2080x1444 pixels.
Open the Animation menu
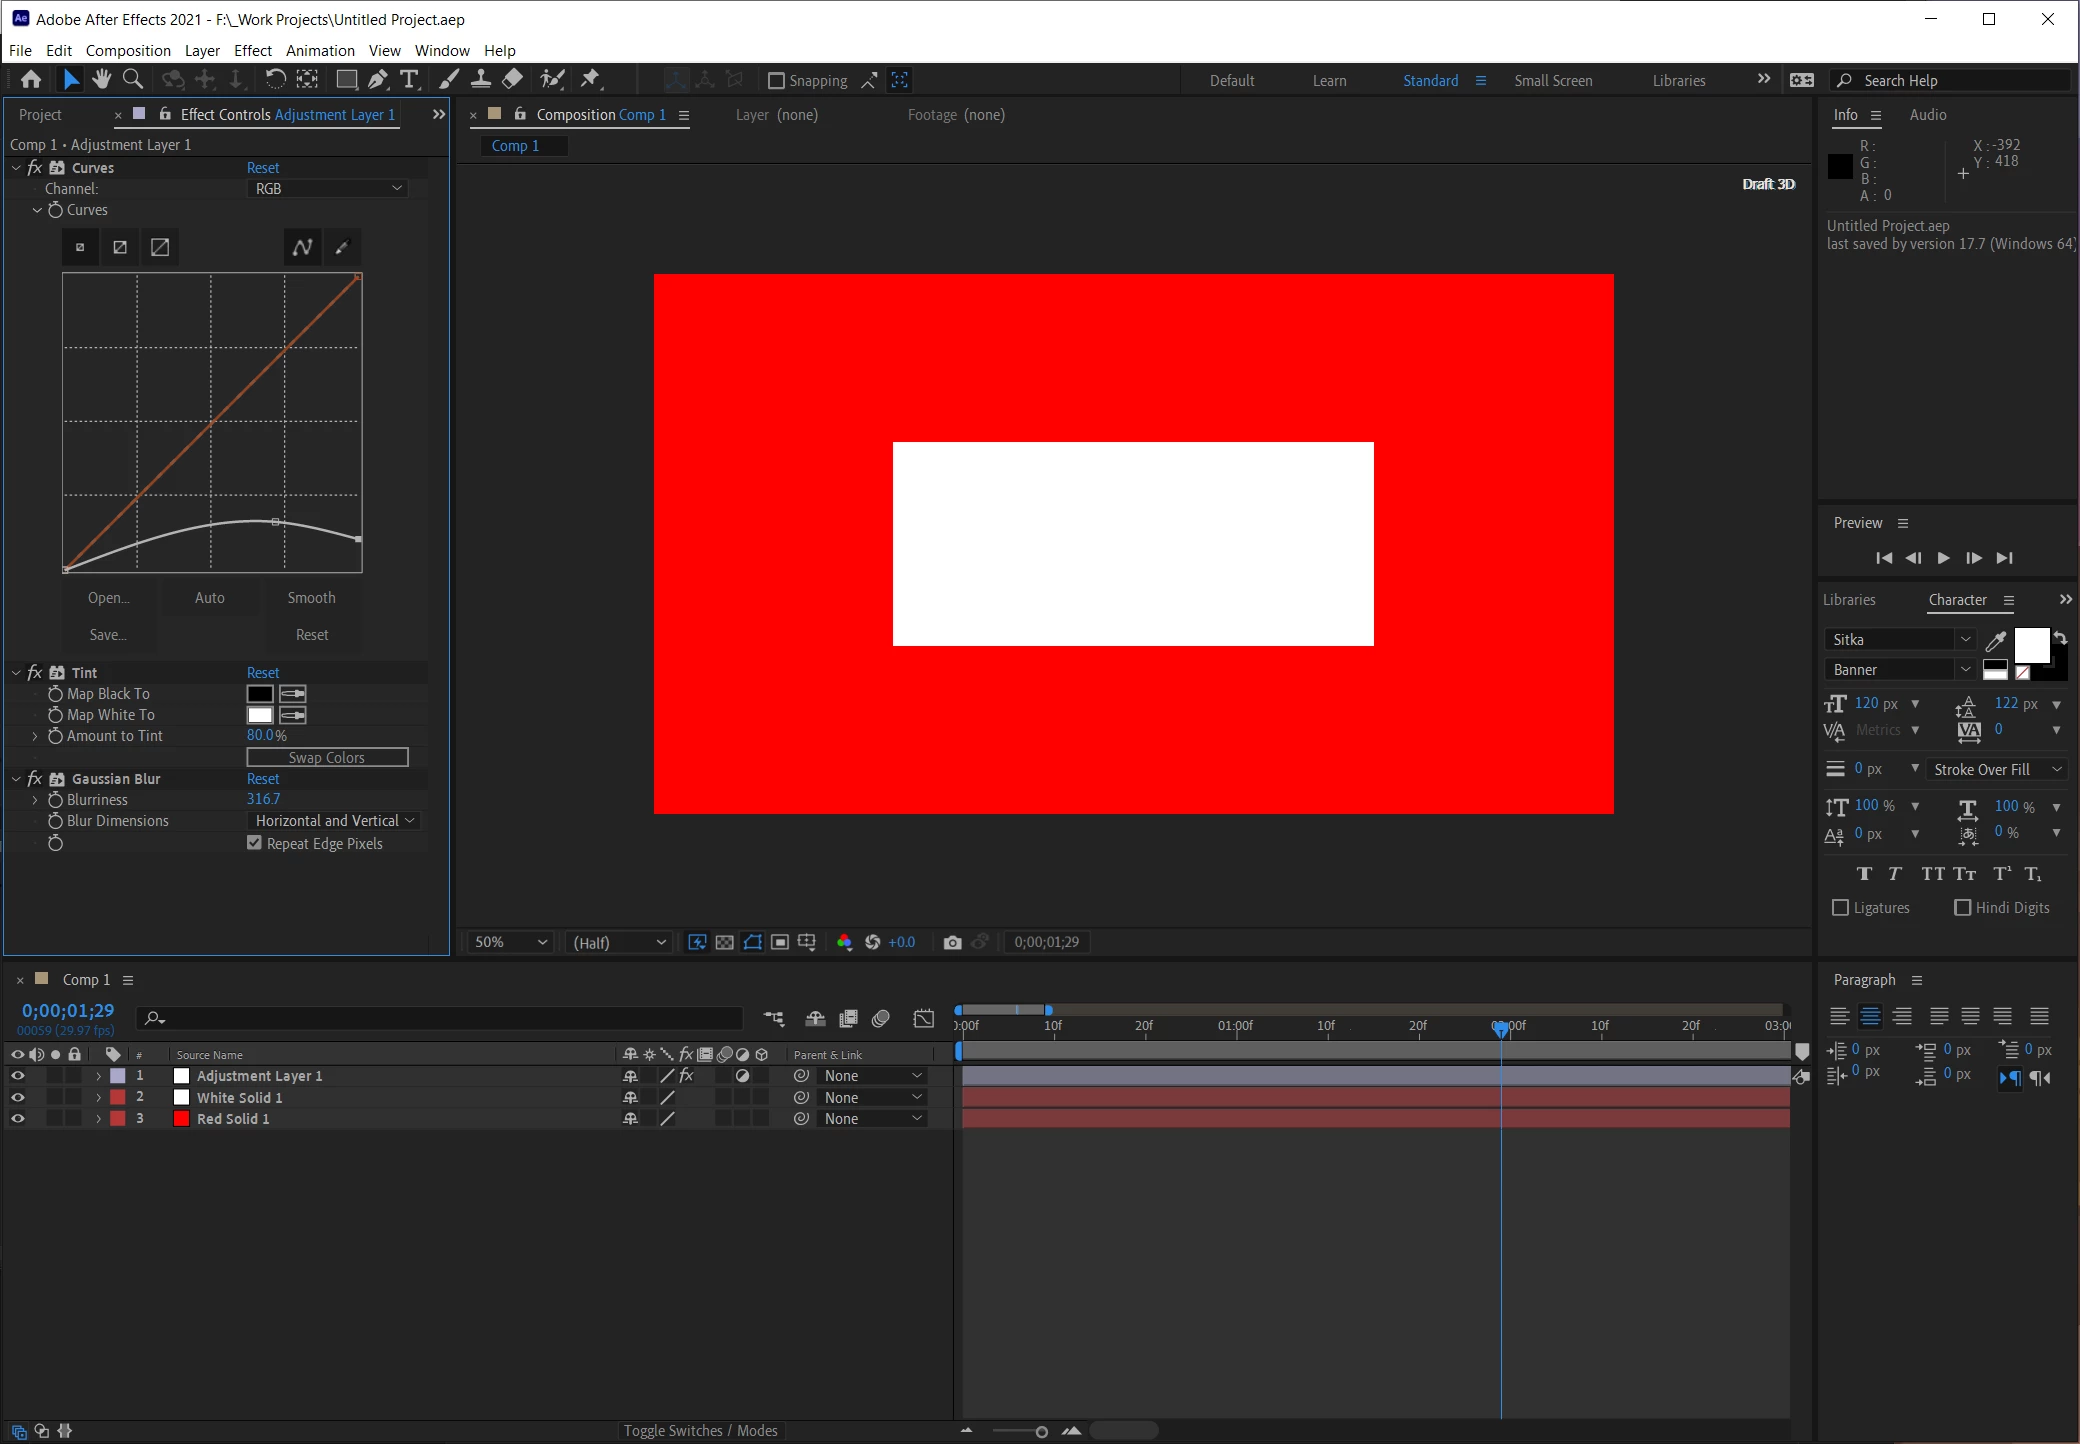[x=320, y=50]
